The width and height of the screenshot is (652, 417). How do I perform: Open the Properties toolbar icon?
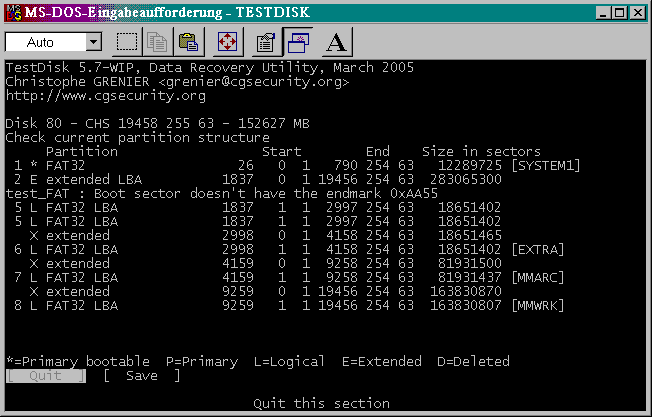(x=266, y=42)
